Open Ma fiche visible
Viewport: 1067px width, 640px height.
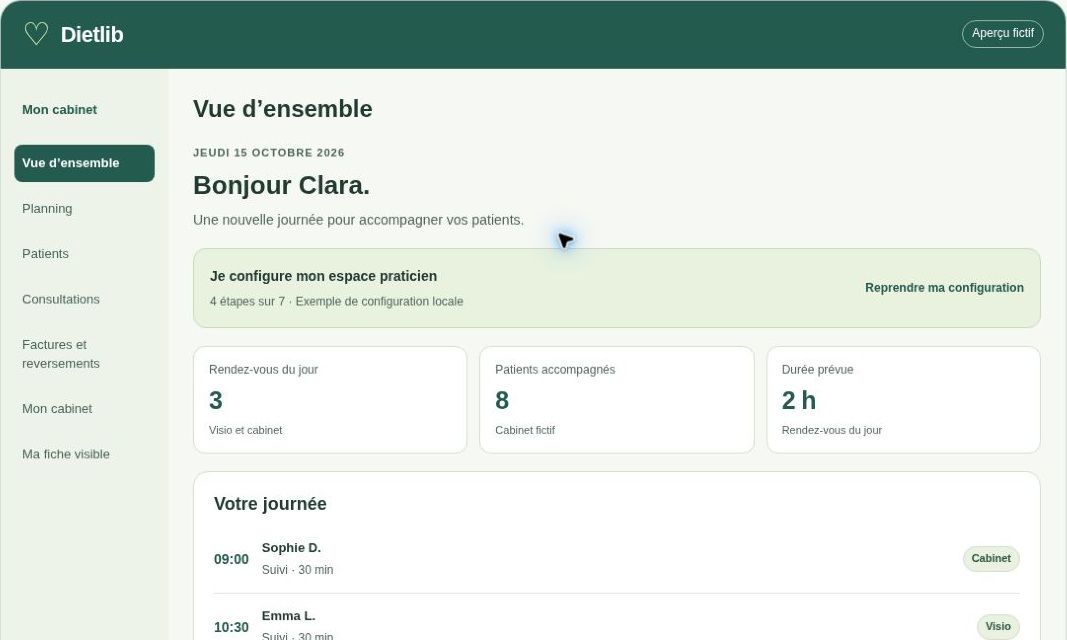tap(65, 454)
